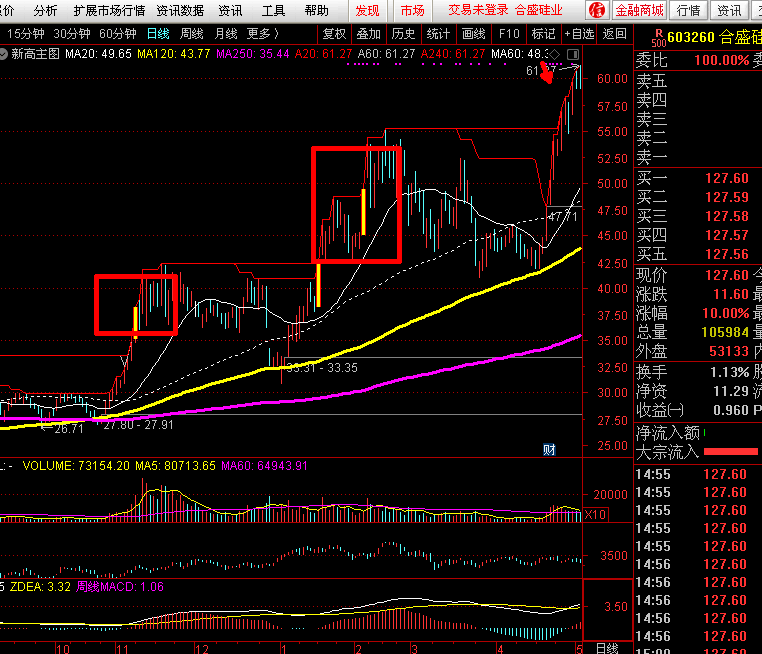Click the blue 财 finance marker on chart
The height and width of the screenshot is (654, 762).
(548, 450)
